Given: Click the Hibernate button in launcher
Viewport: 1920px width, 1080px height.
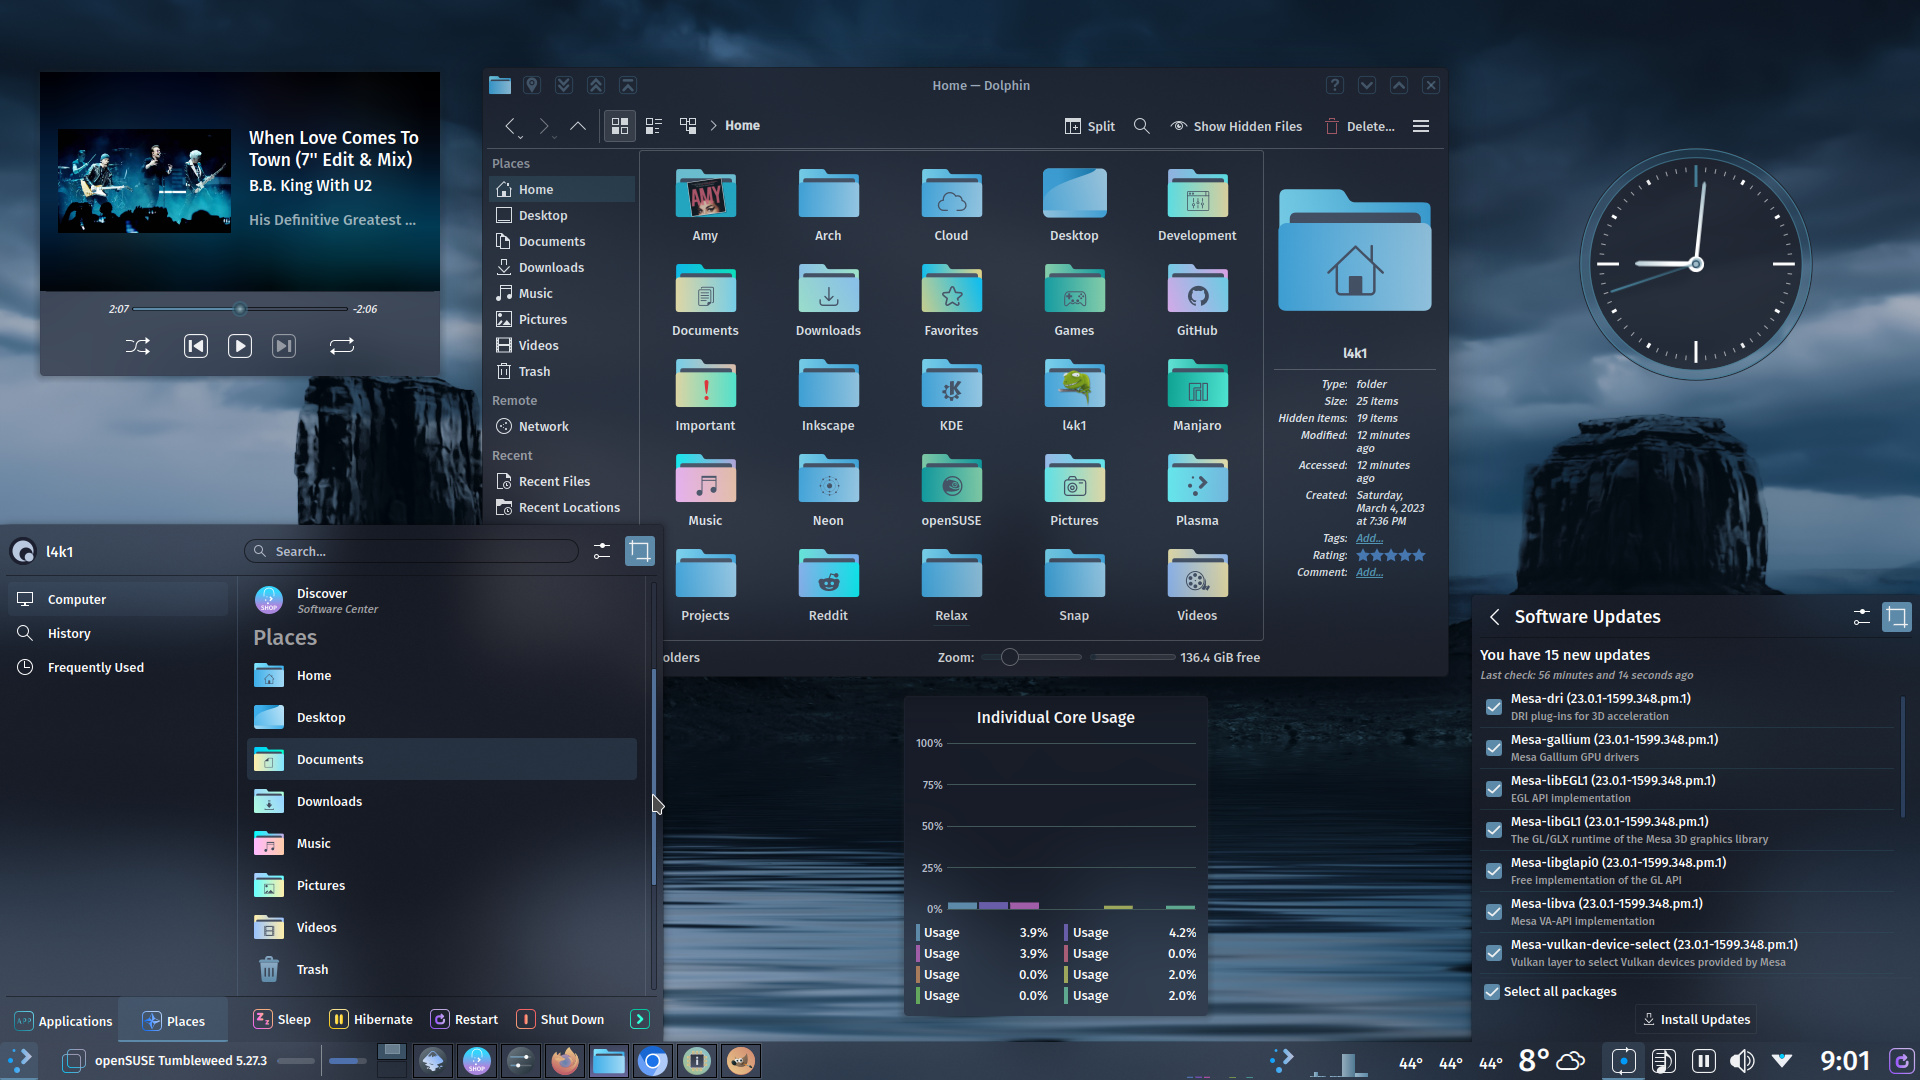Looking at the screenshot, I should [x=371, y=1019].
